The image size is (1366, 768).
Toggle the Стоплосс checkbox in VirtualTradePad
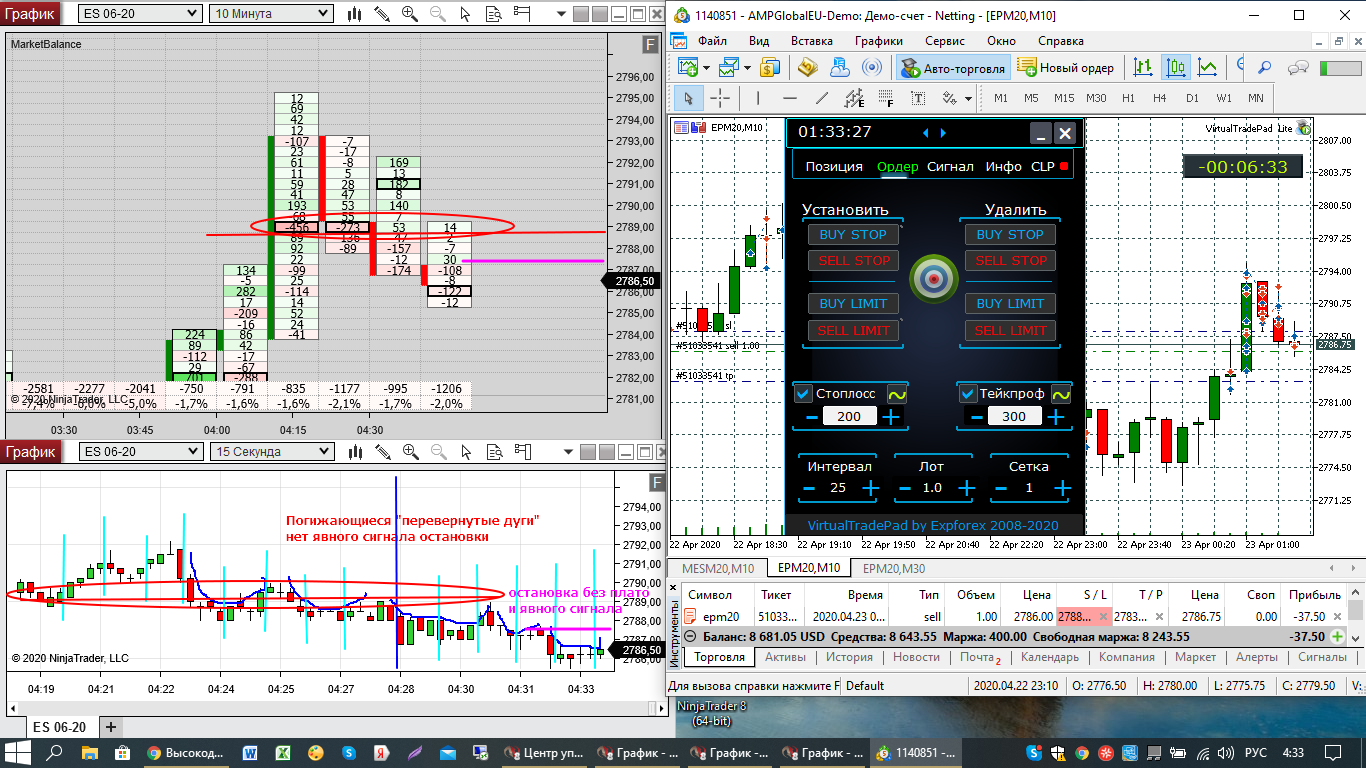pyautogui.click(x=803, y=394)
